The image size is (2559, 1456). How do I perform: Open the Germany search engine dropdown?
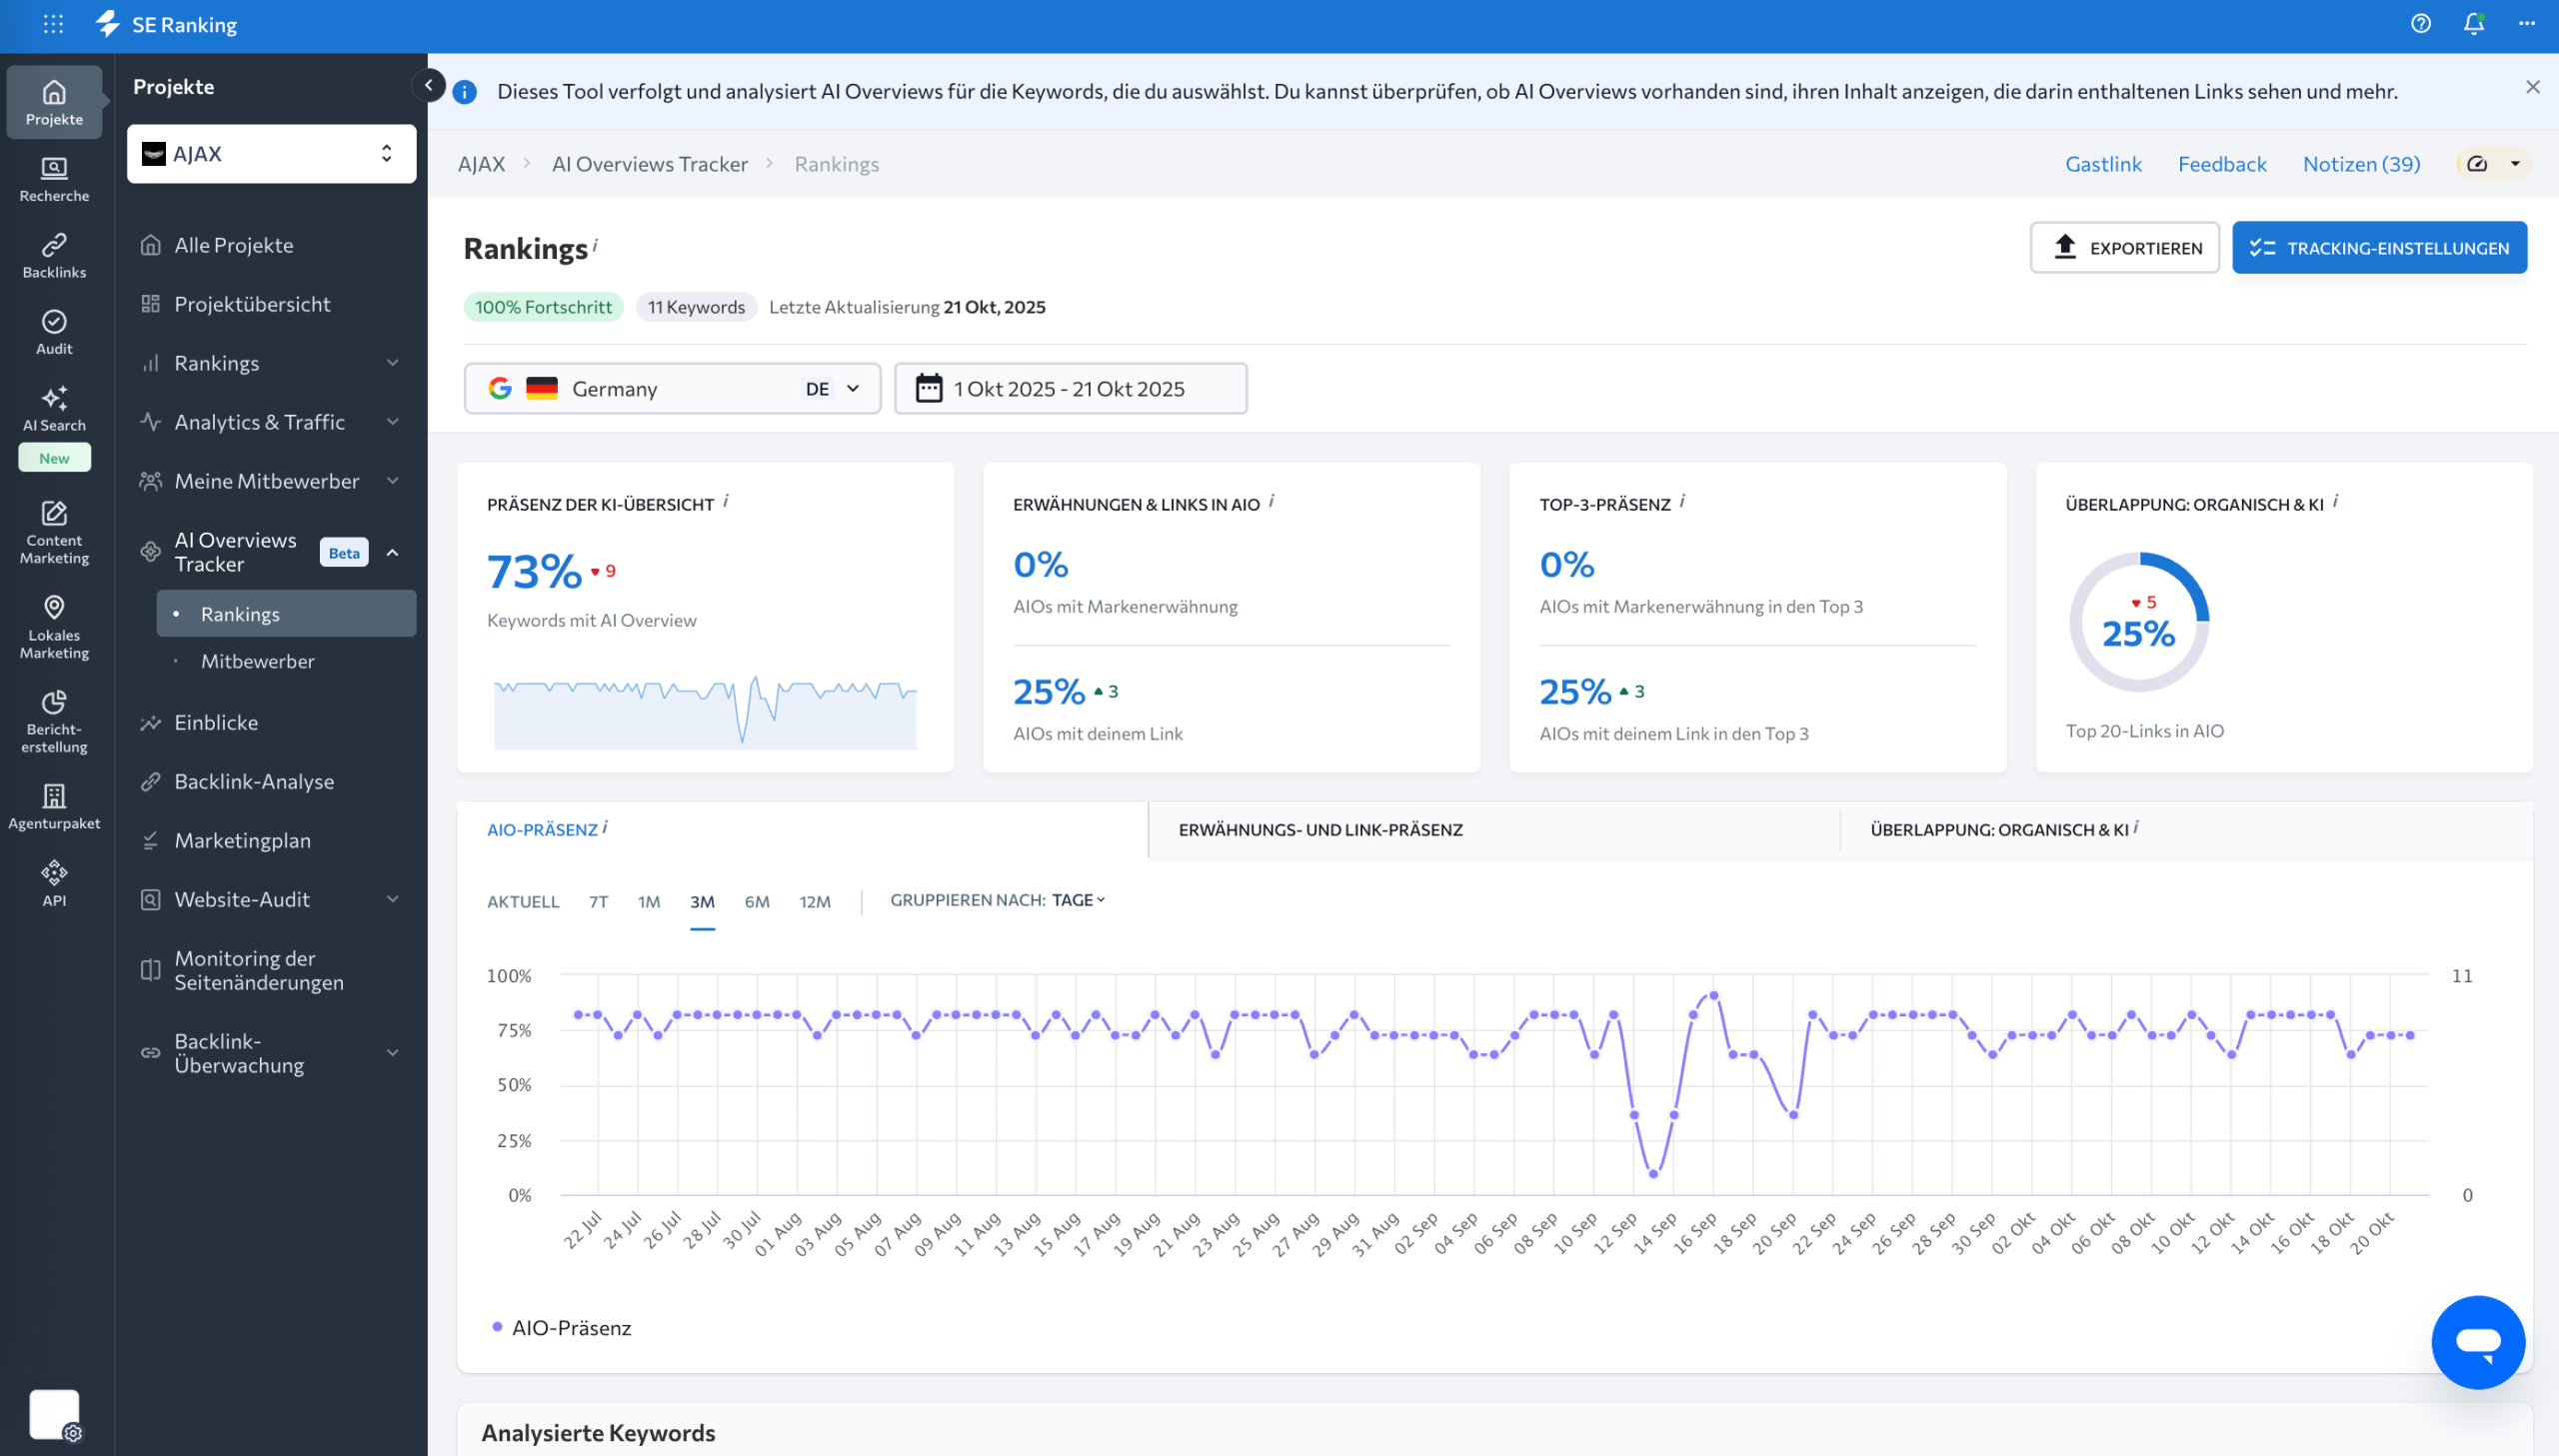tap(672, 388)
